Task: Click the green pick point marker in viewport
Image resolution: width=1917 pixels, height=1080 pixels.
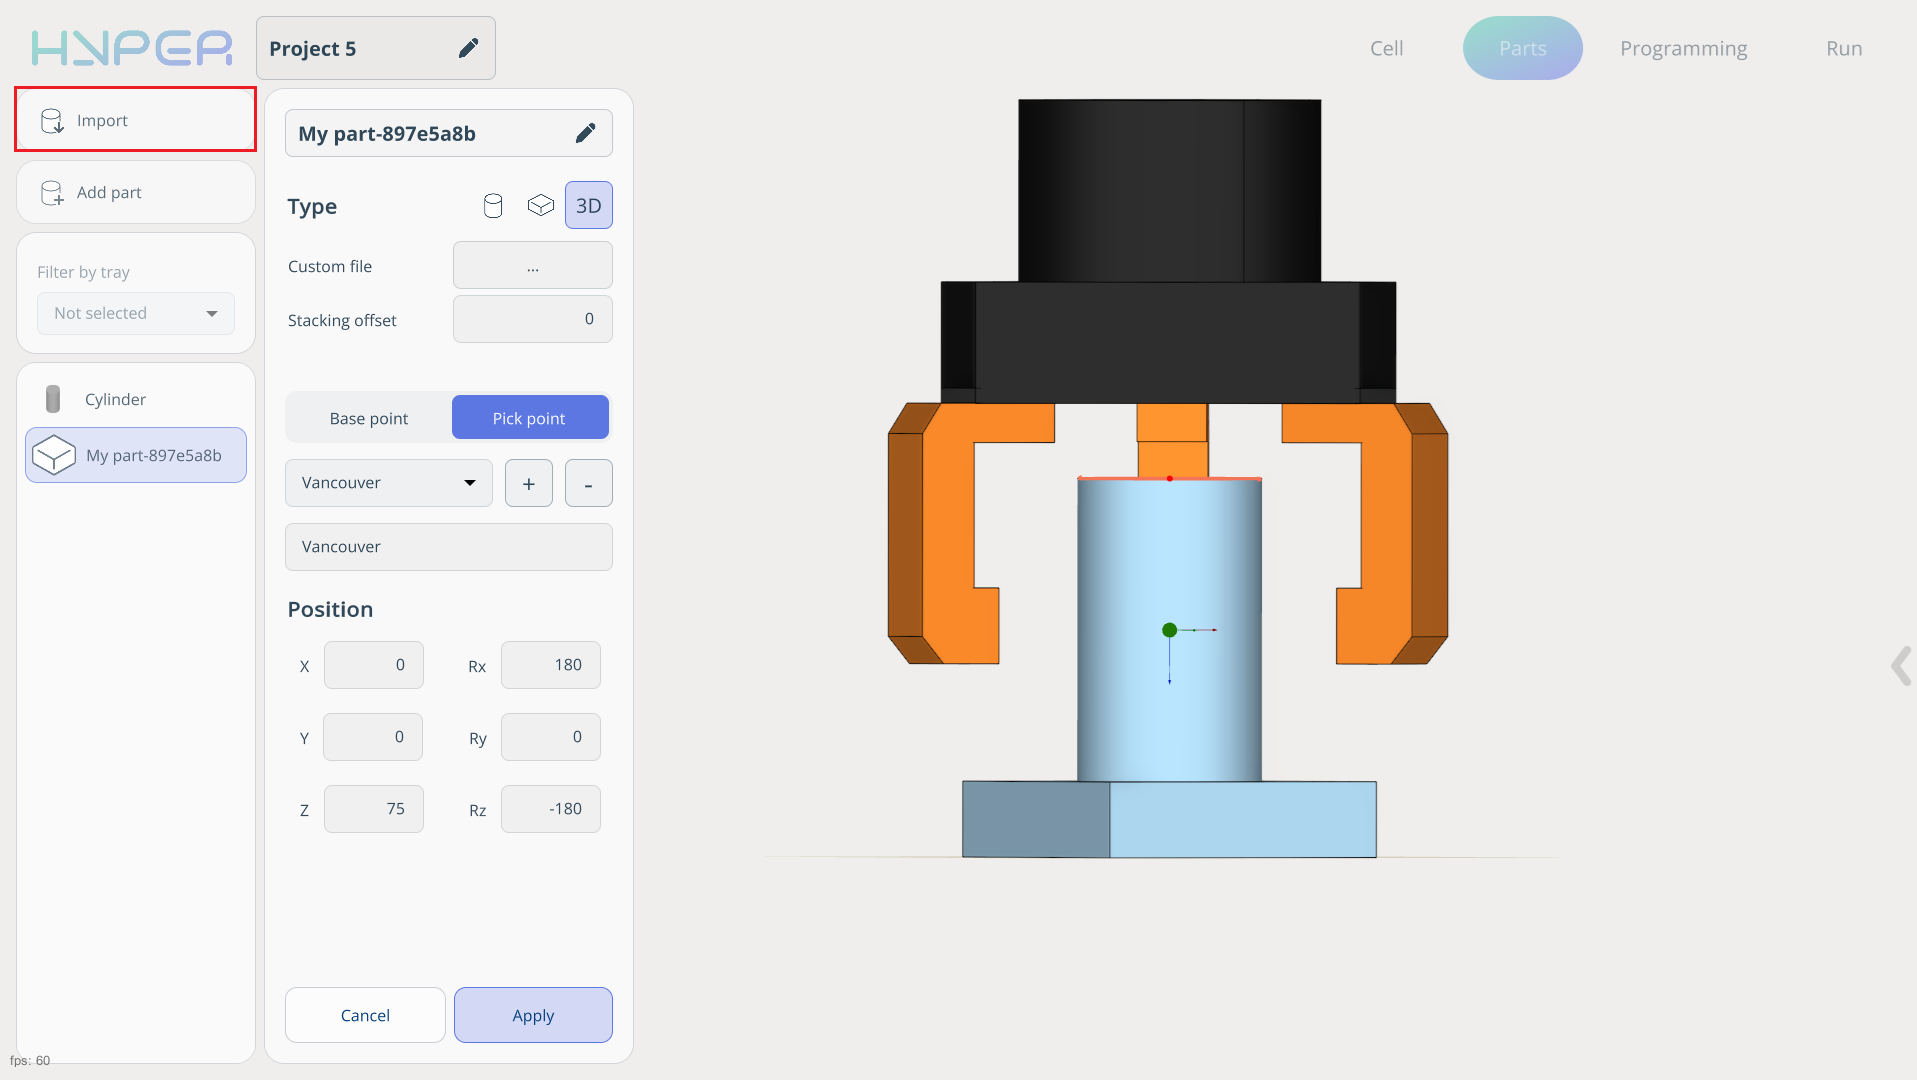Action: [x=1169, y=630]
